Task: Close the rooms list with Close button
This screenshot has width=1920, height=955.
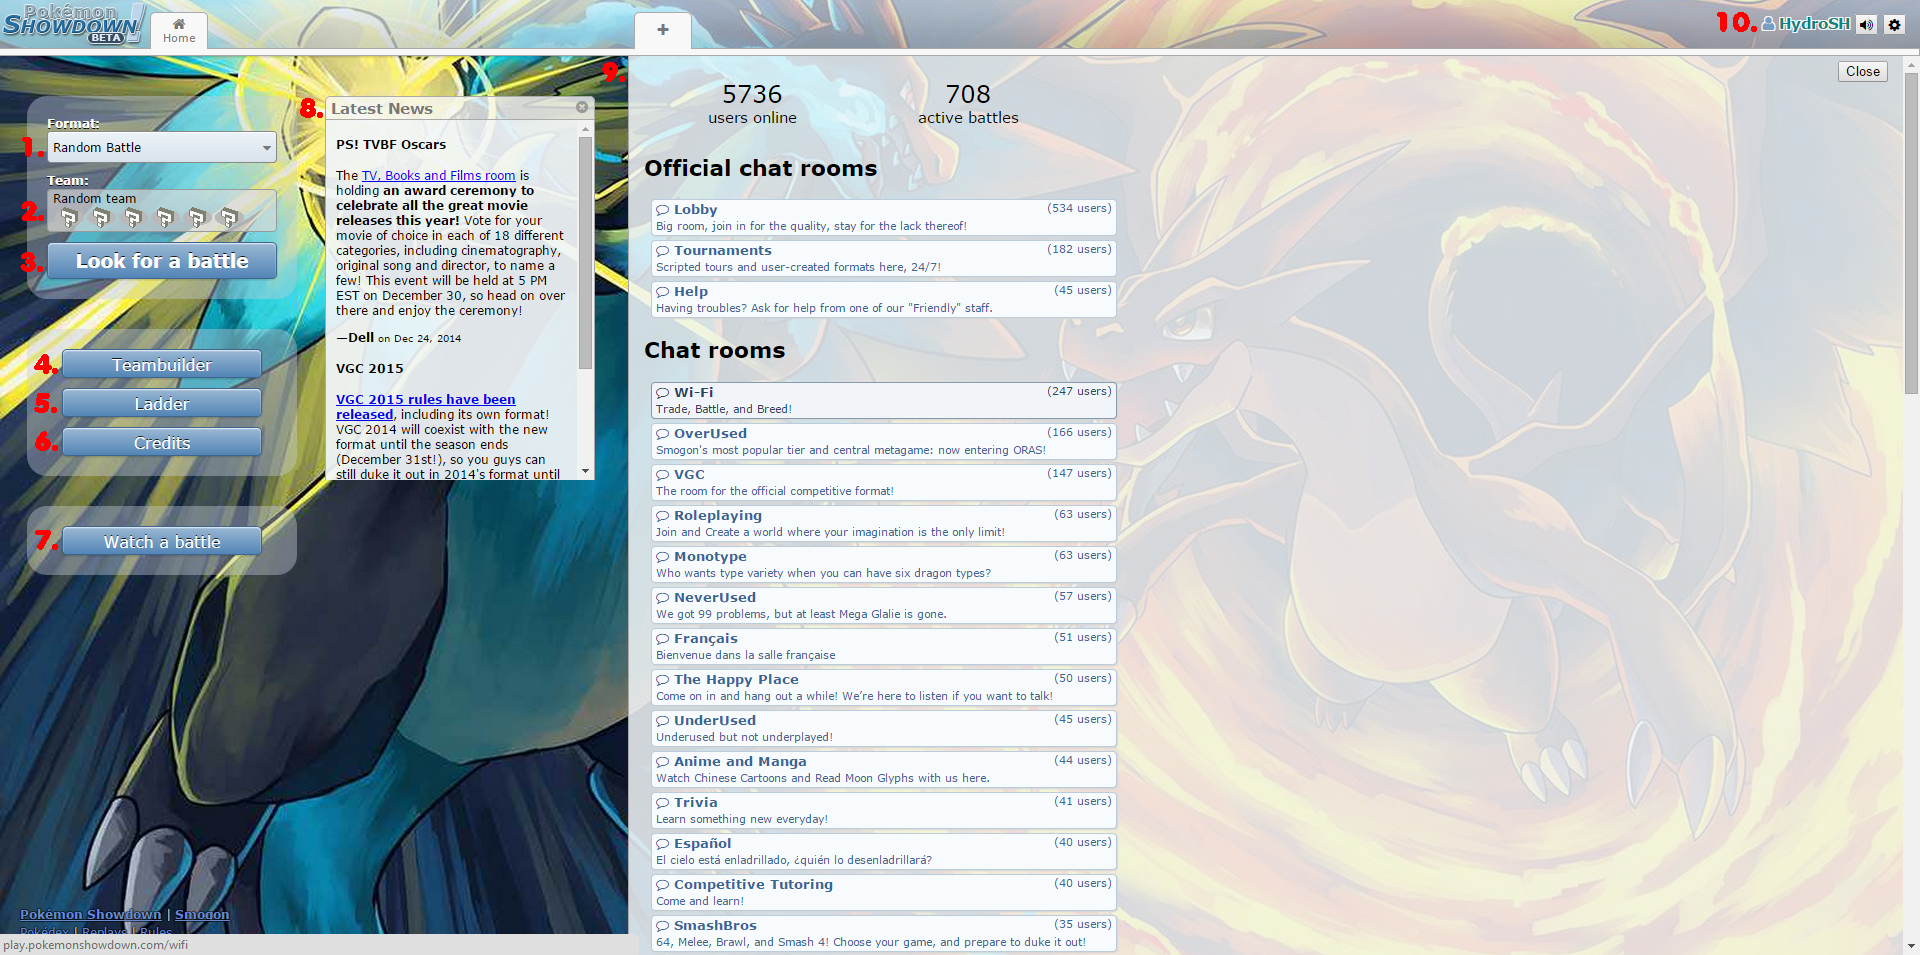Action: 1862,72
